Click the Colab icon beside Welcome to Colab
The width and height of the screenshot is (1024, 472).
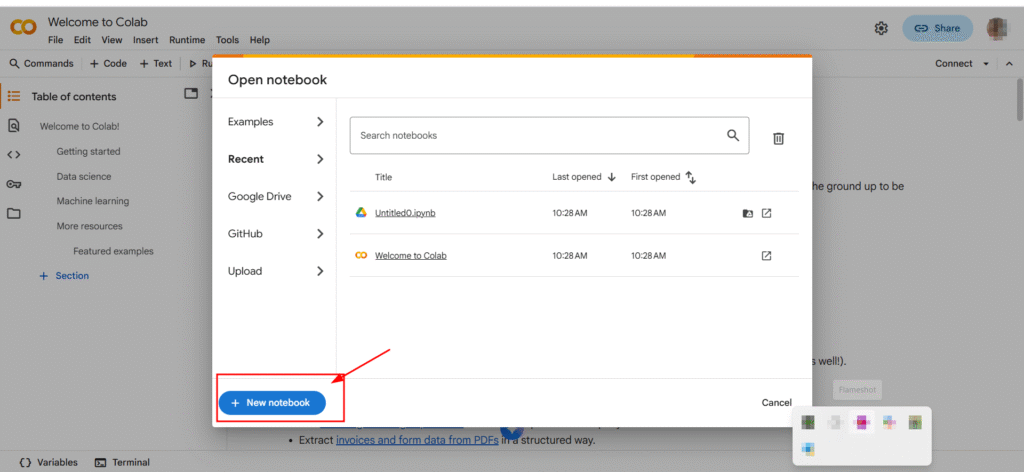360,255
